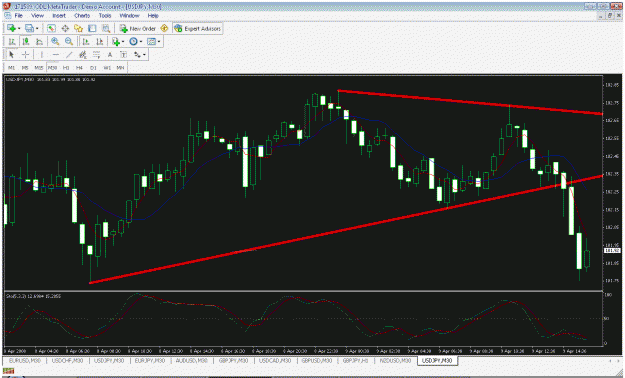Viewport: 625px width, 378px height.
Task: Expand the New Chart dropdown arrow
Action: [19, 28]
